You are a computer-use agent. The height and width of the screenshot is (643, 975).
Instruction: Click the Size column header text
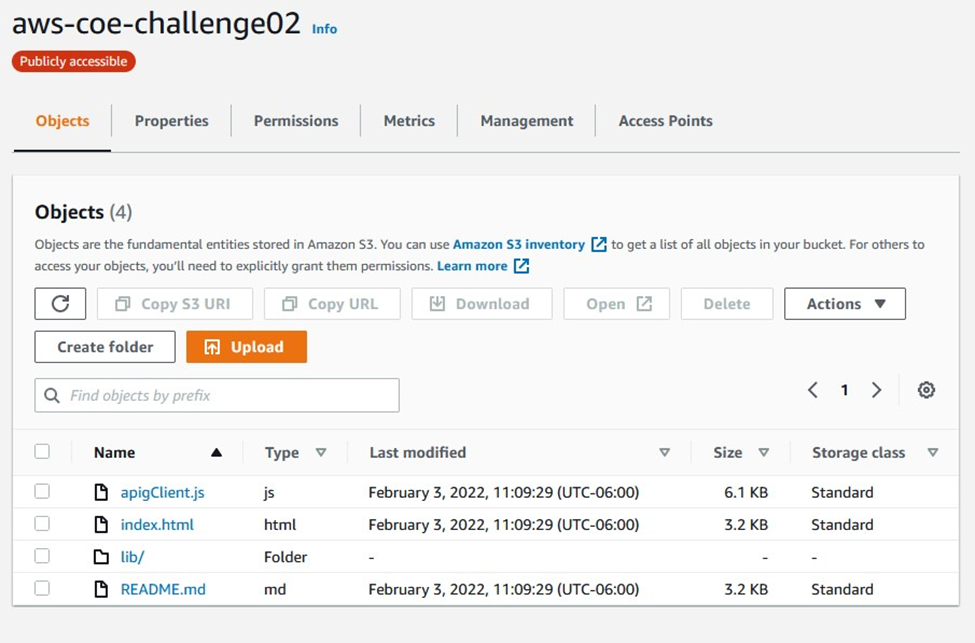pyautogui.click(x=728, y=452)
